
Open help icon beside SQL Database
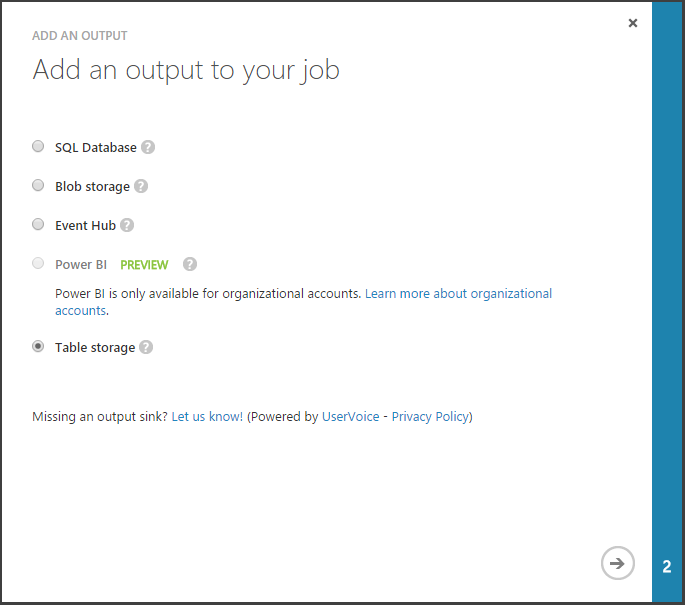point(148,147)
